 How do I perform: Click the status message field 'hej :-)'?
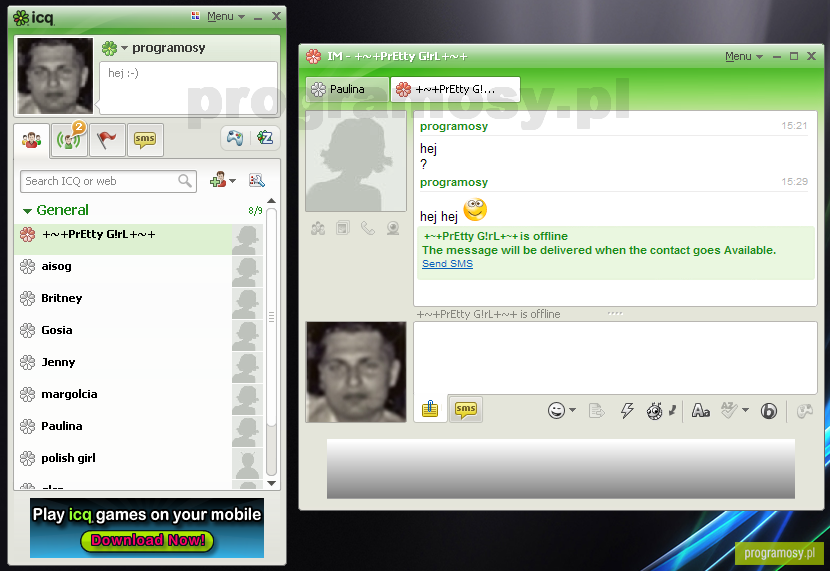tap(188, 87)
